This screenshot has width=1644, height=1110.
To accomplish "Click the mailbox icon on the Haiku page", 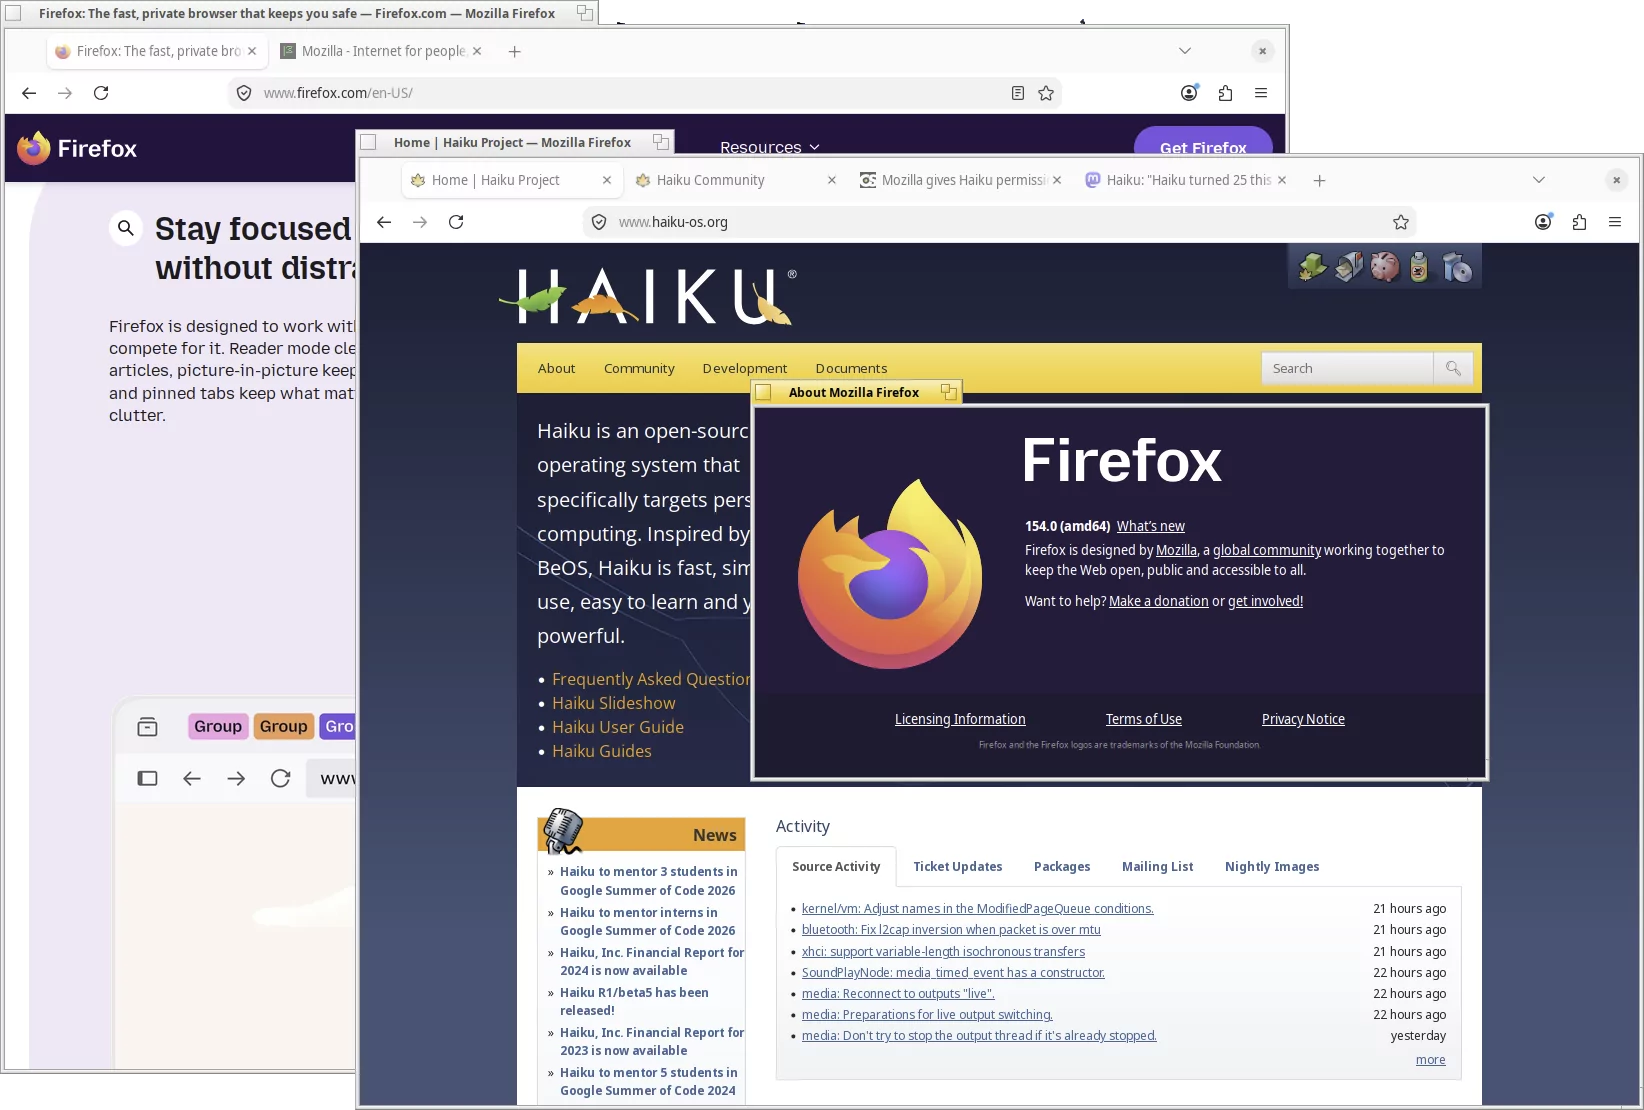I will [x=1349, y=267].
